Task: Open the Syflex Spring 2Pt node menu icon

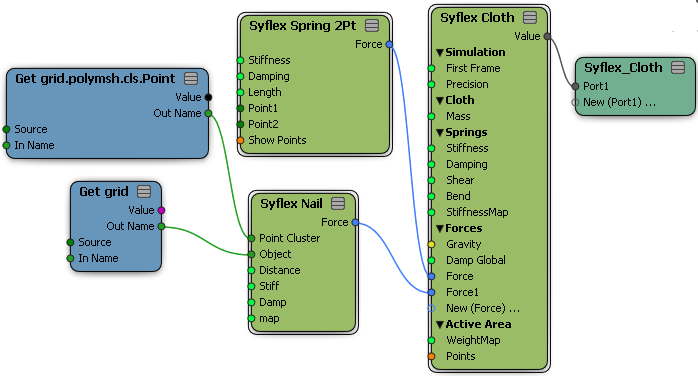Action: (x=372, y=26)
